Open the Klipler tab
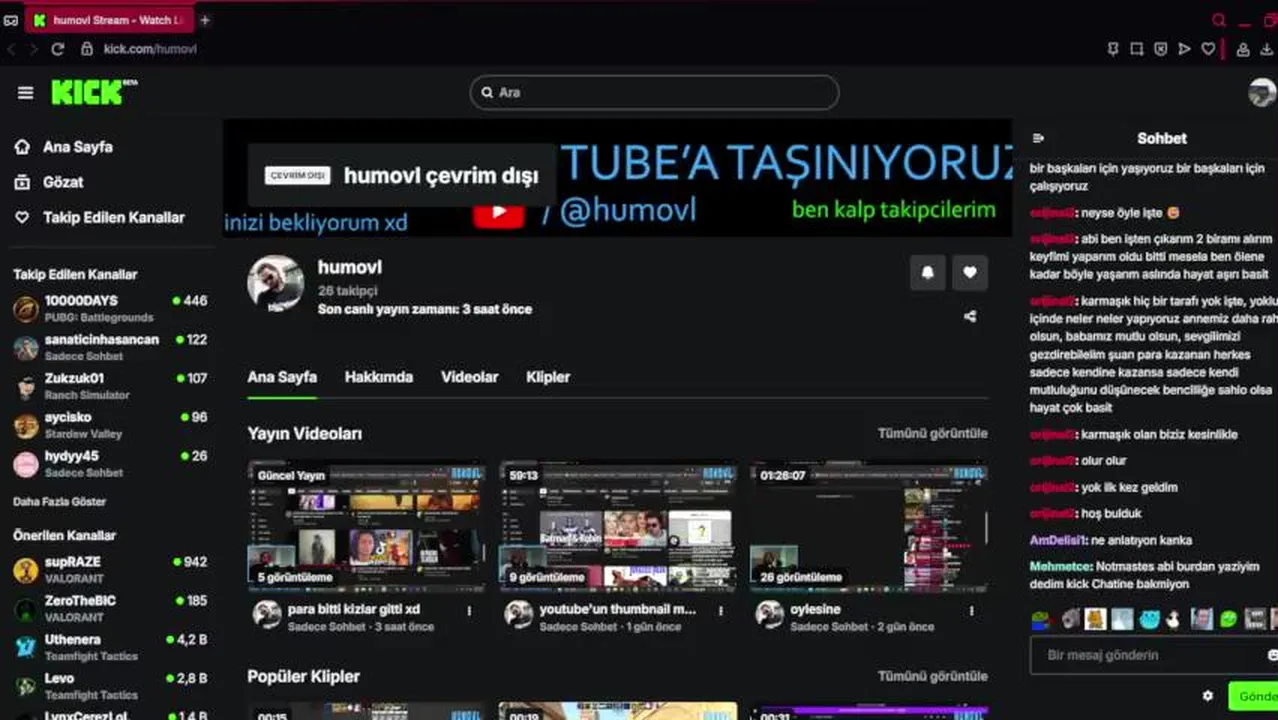The height and width of the screenshot is (720, 1278). pos(548,377)
